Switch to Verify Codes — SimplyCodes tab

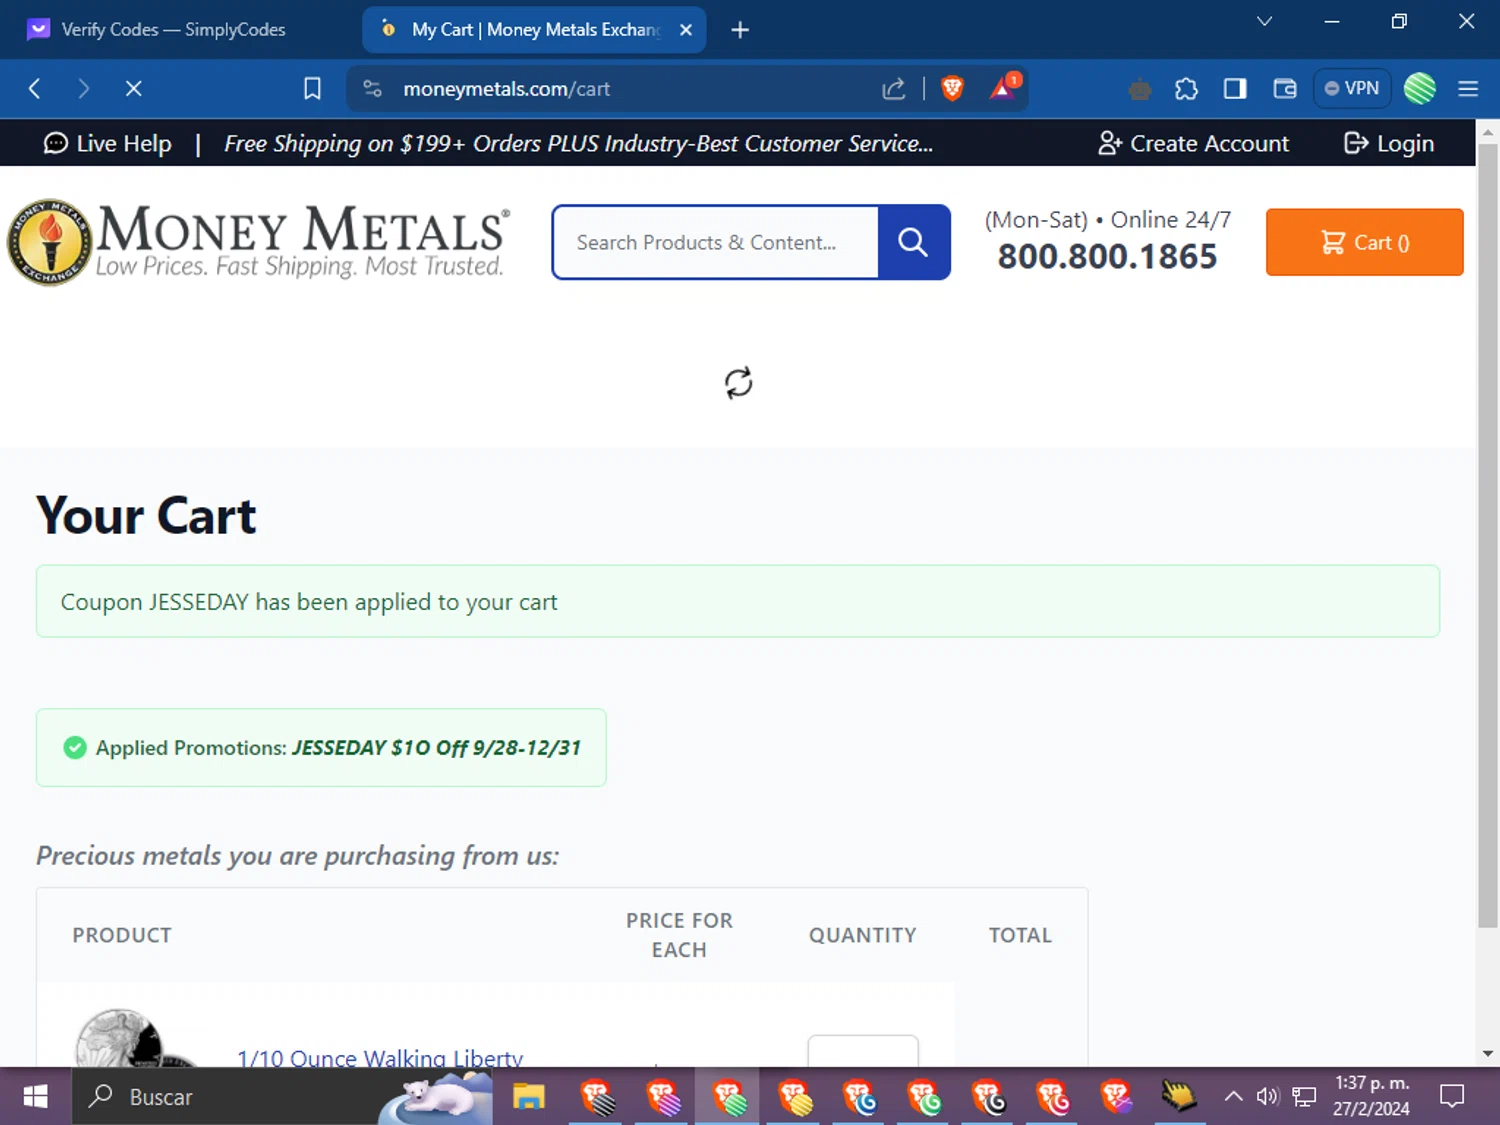tap(173, 29)
